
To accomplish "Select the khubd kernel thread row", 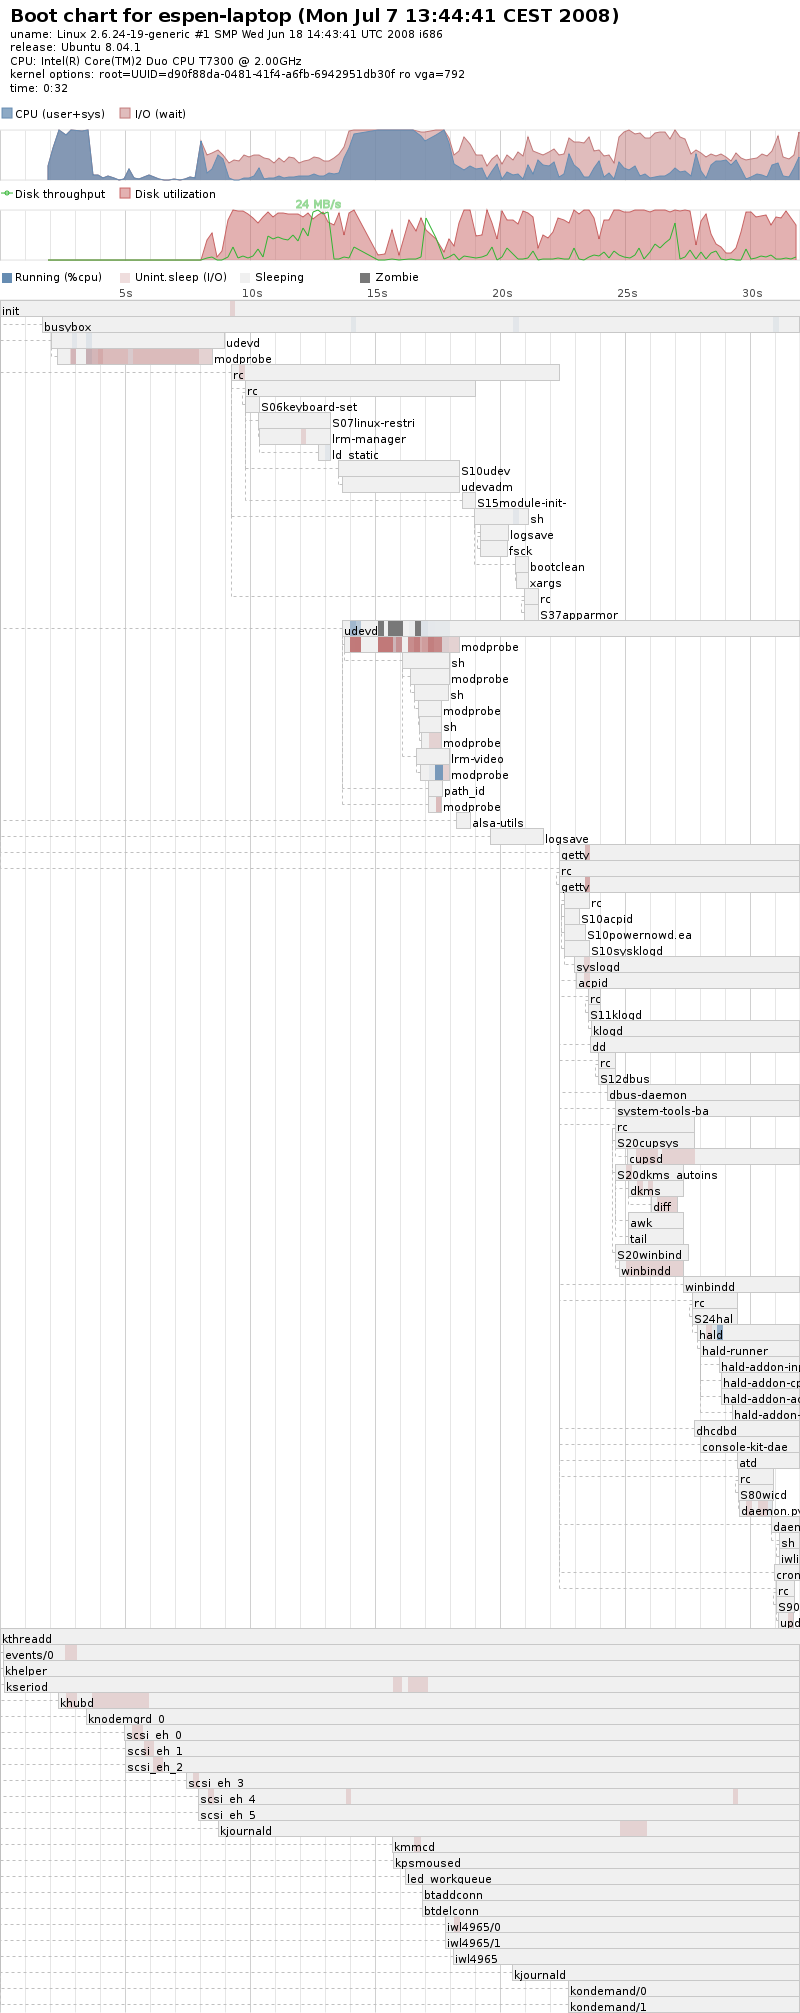I will [x=429, y=1701].
